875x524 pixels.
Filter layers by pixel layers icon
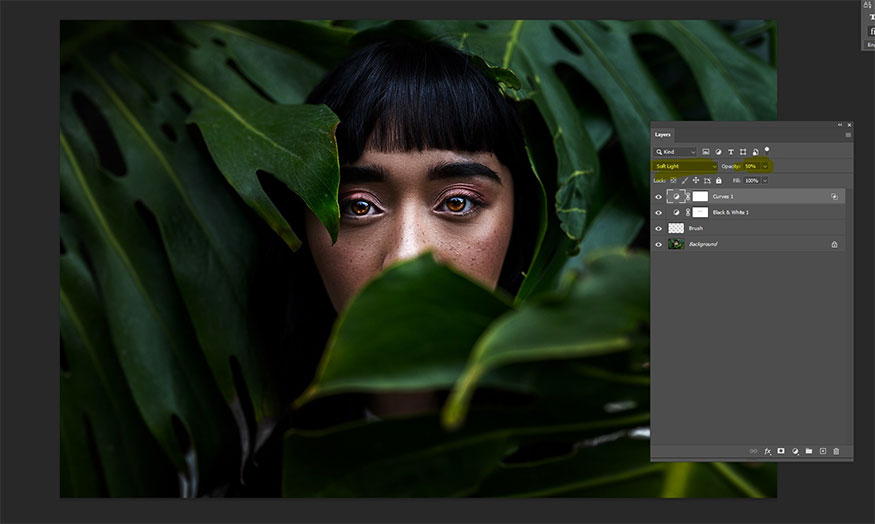[705, 152]
